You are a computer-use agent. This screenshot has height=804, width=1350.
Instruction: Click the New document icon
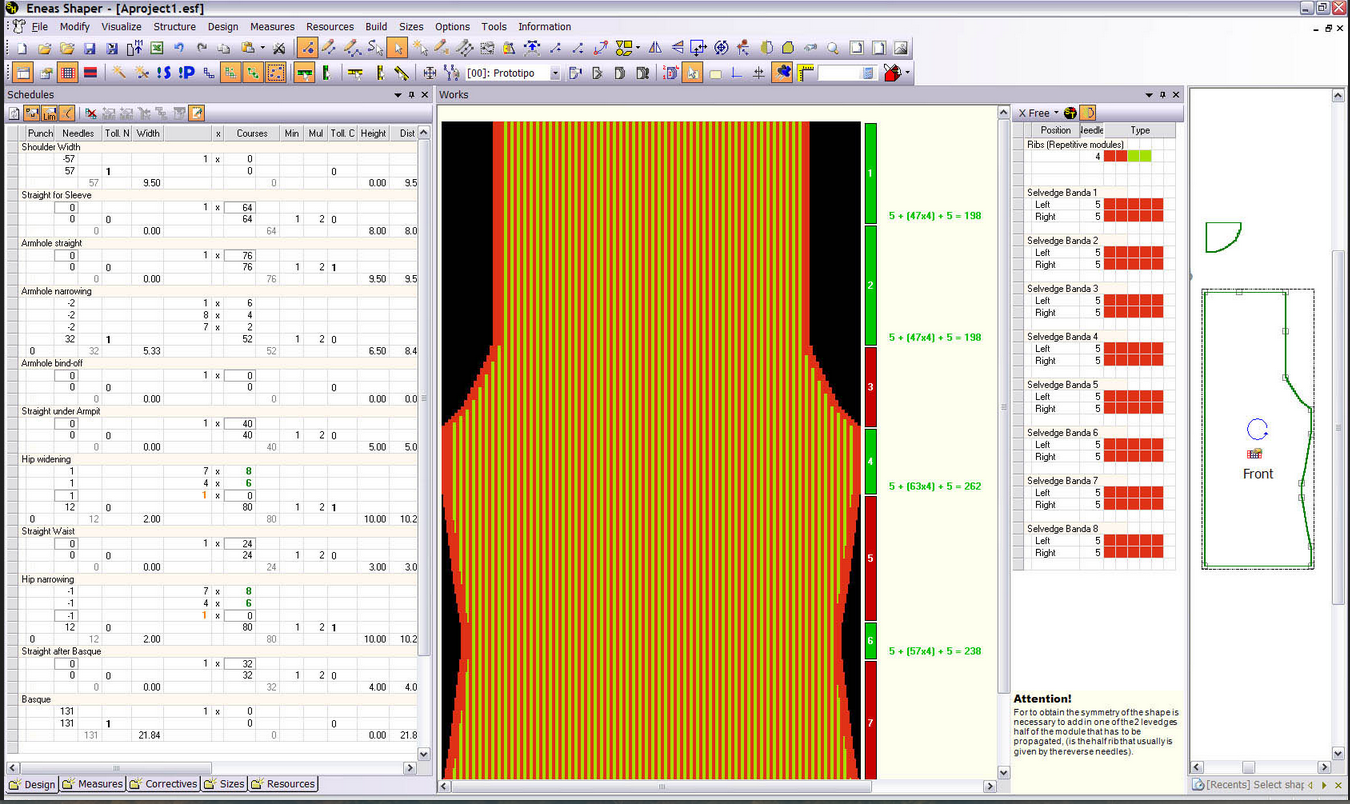[x=22, y=48]
